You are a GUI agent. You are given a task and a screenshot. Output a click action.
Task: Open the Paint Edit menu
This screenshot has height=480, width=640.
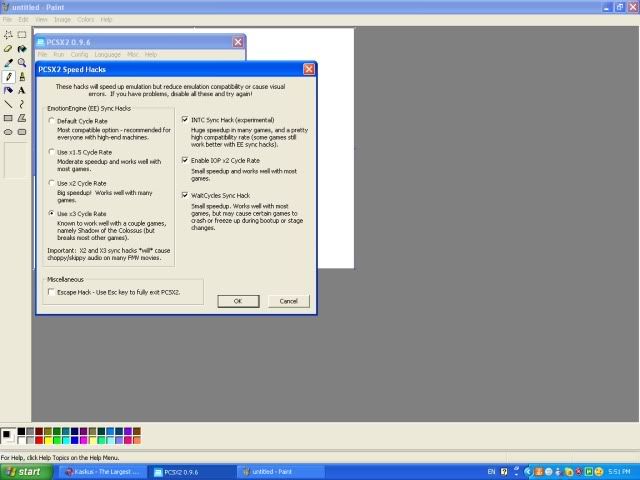coord(23,20)
